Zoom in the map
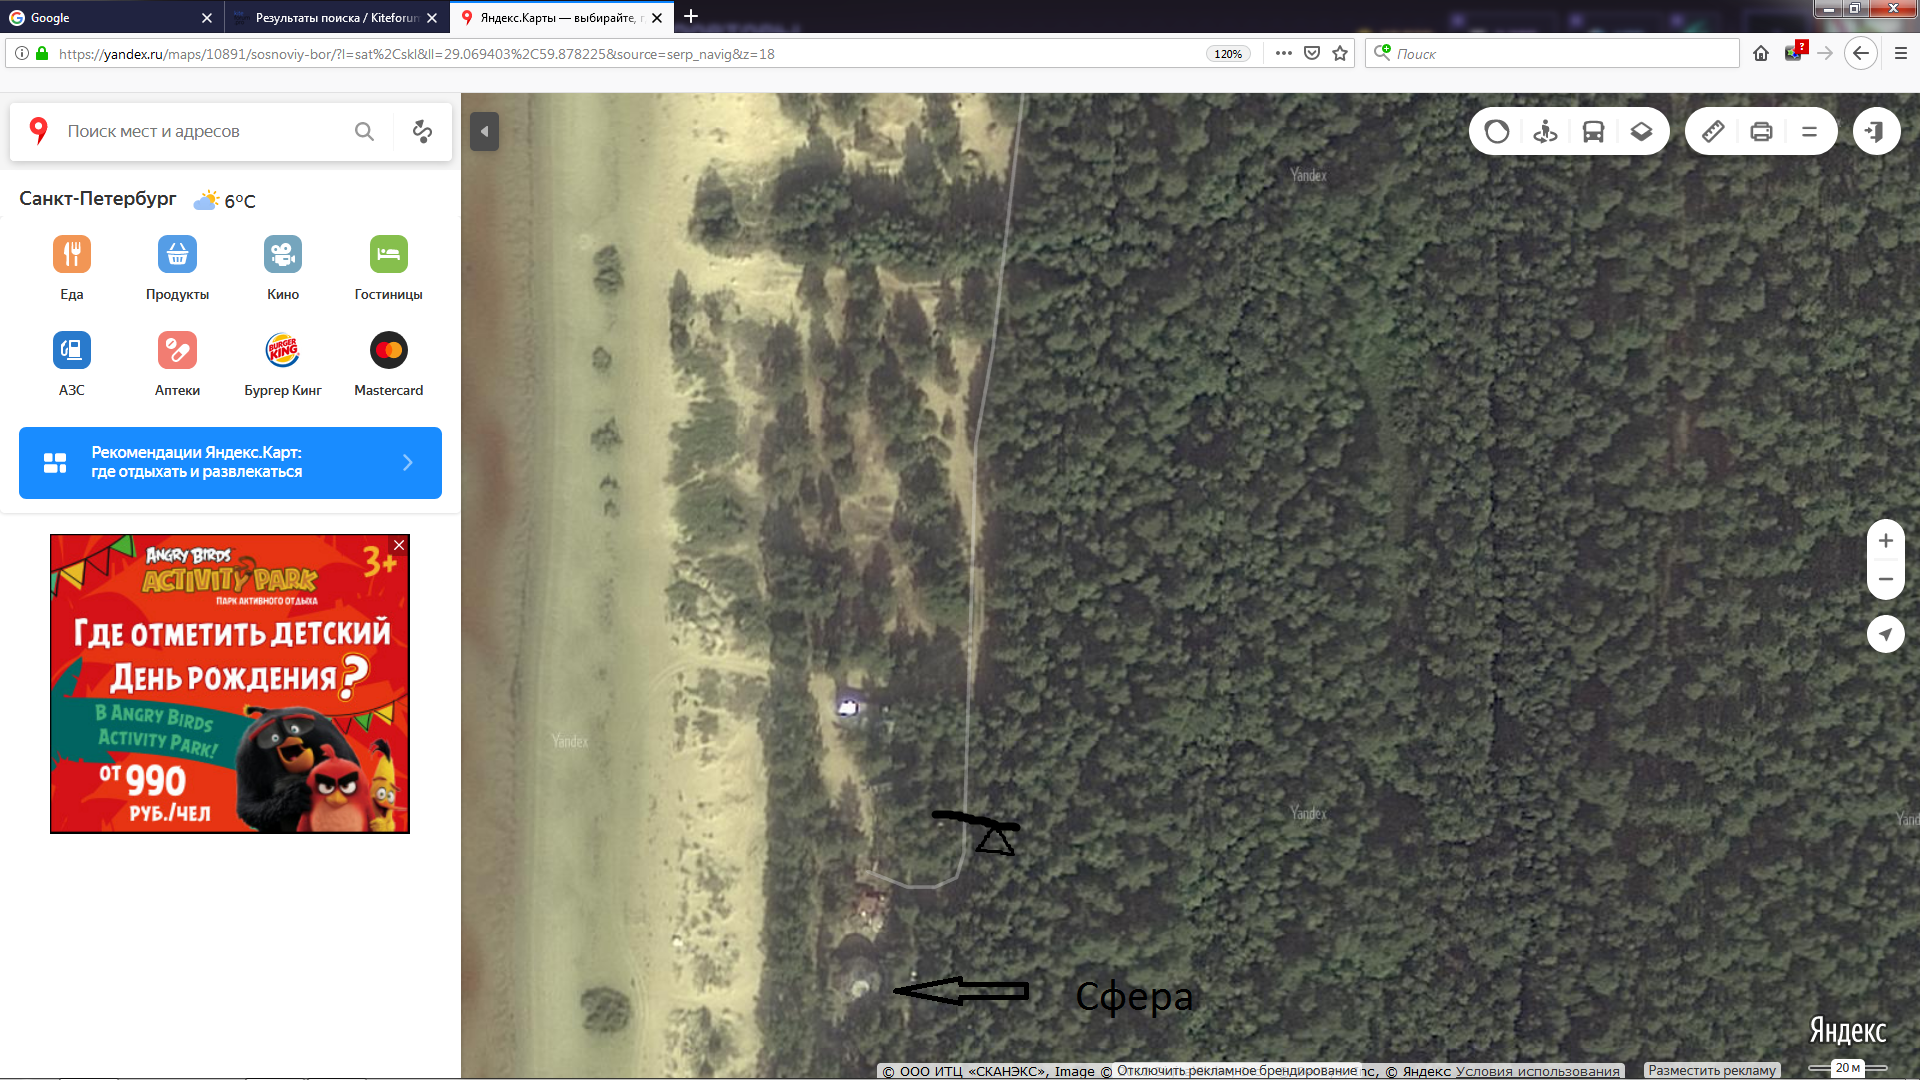1920x1080 pixels. [x=1885, y=541]
